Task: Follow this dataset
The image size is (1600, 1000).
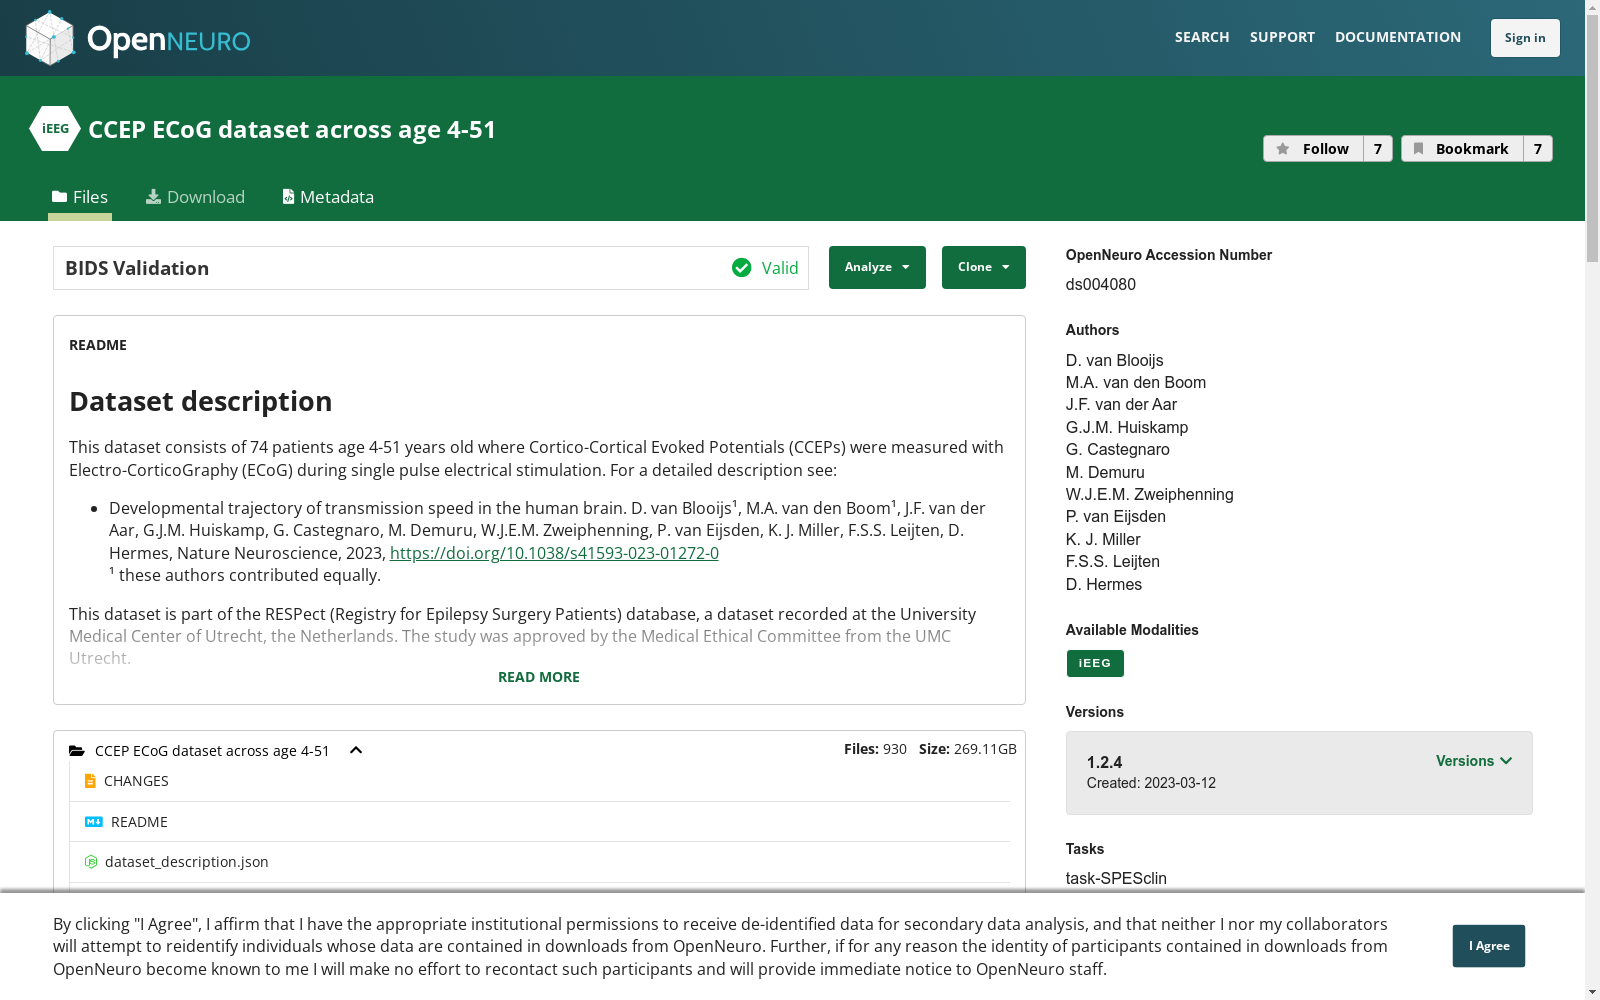Action: [1313, 149]
